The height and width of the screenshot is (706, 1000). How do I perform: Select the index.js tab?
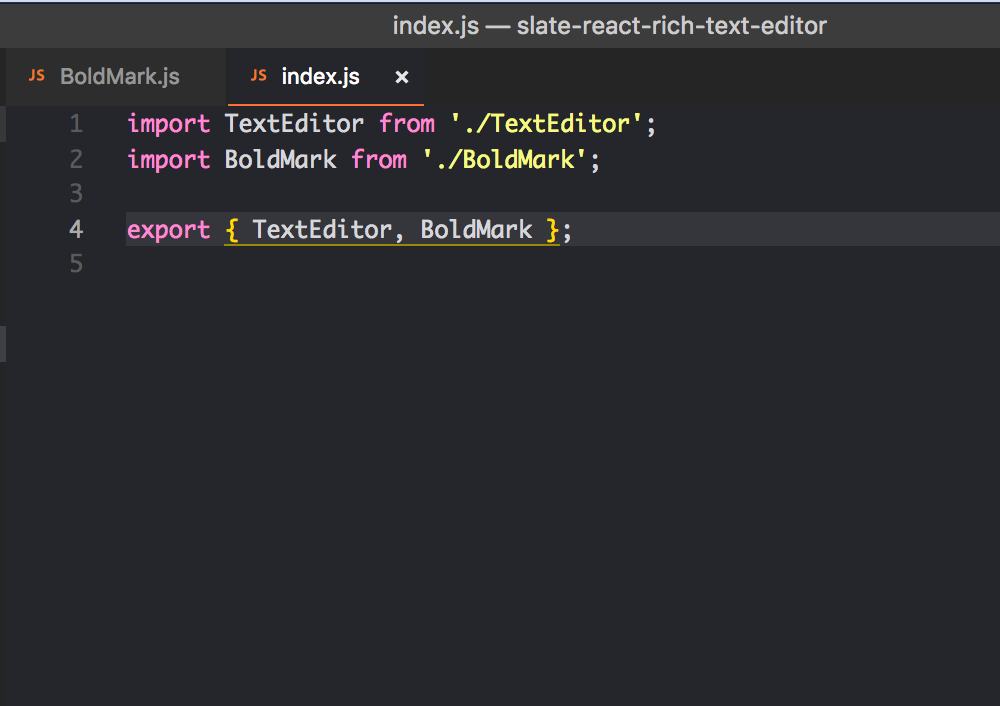(325, 77)
